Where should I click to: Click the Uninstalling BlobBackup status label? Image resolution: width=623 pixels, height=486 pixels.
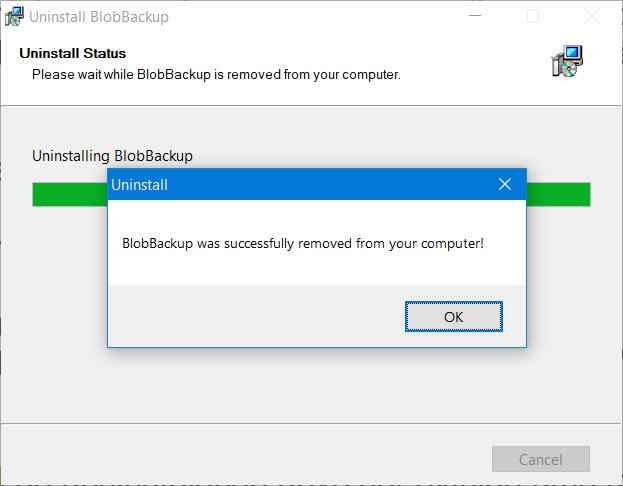pyautogui.click(x=112, y=156)
